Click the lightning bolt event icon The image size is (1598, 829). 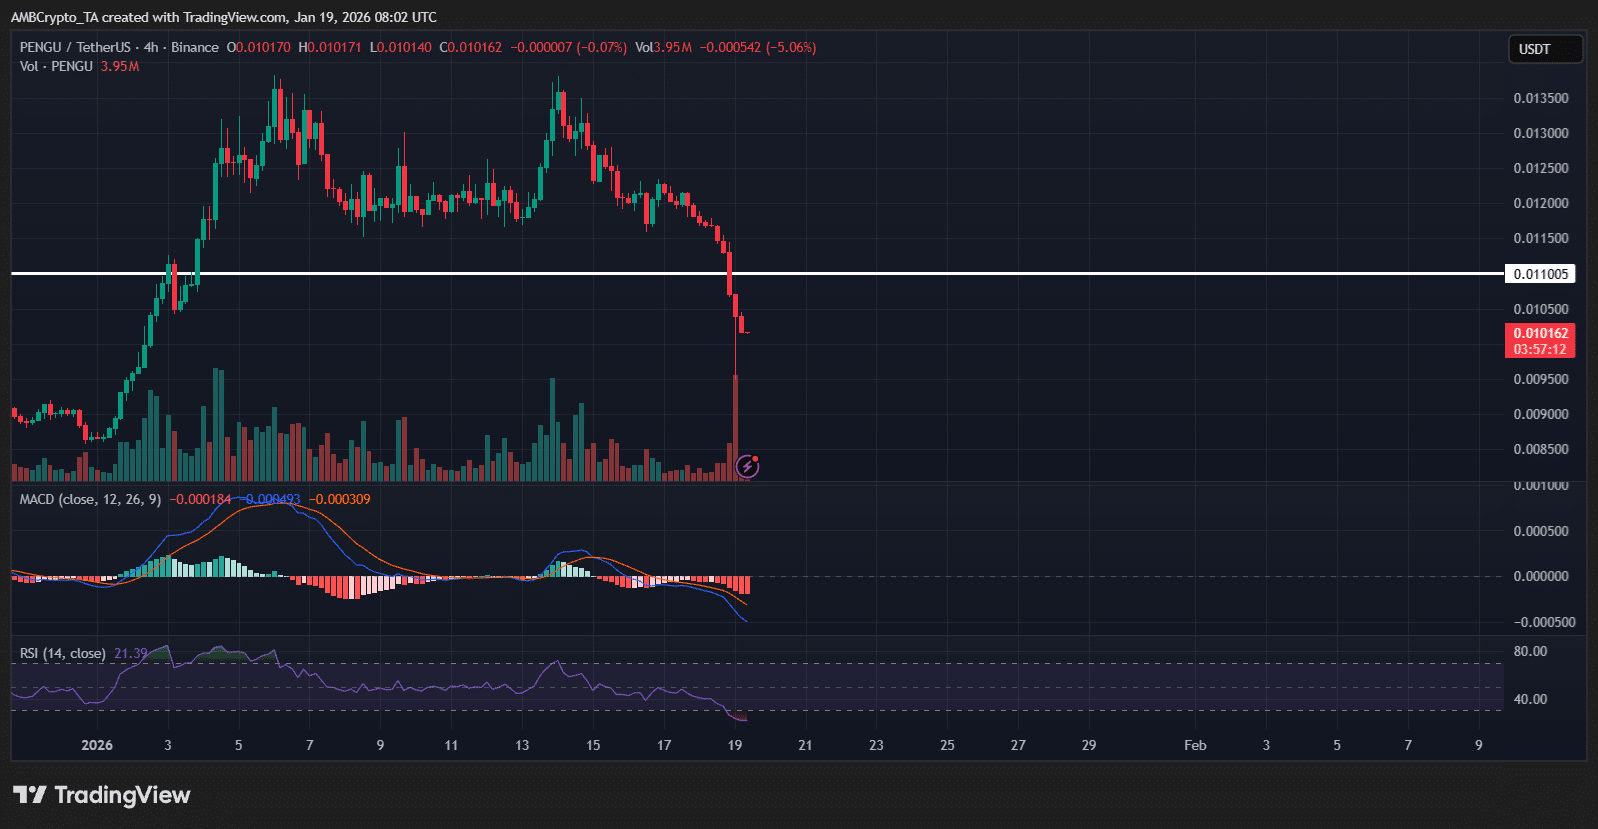[x=747, y=466]
